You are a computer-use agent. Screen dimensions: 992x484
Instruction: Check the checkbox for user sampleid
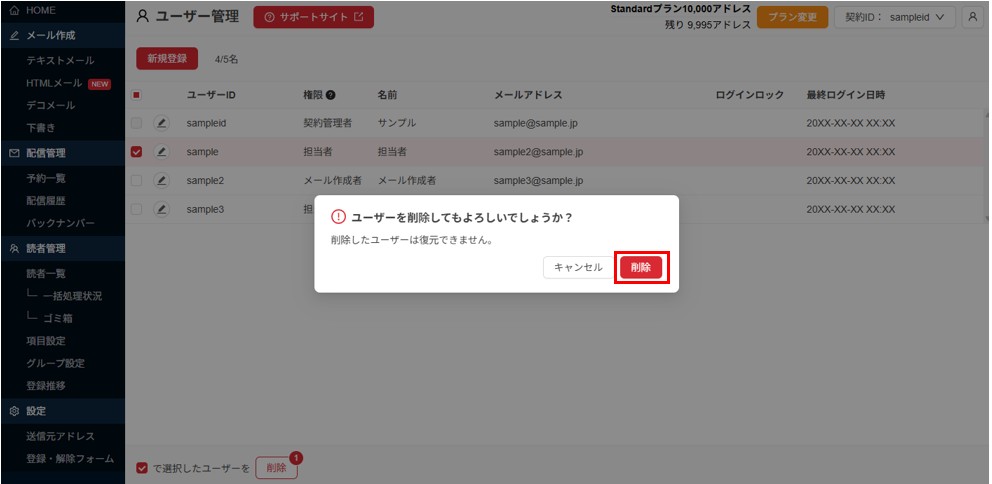coord(137,123)
